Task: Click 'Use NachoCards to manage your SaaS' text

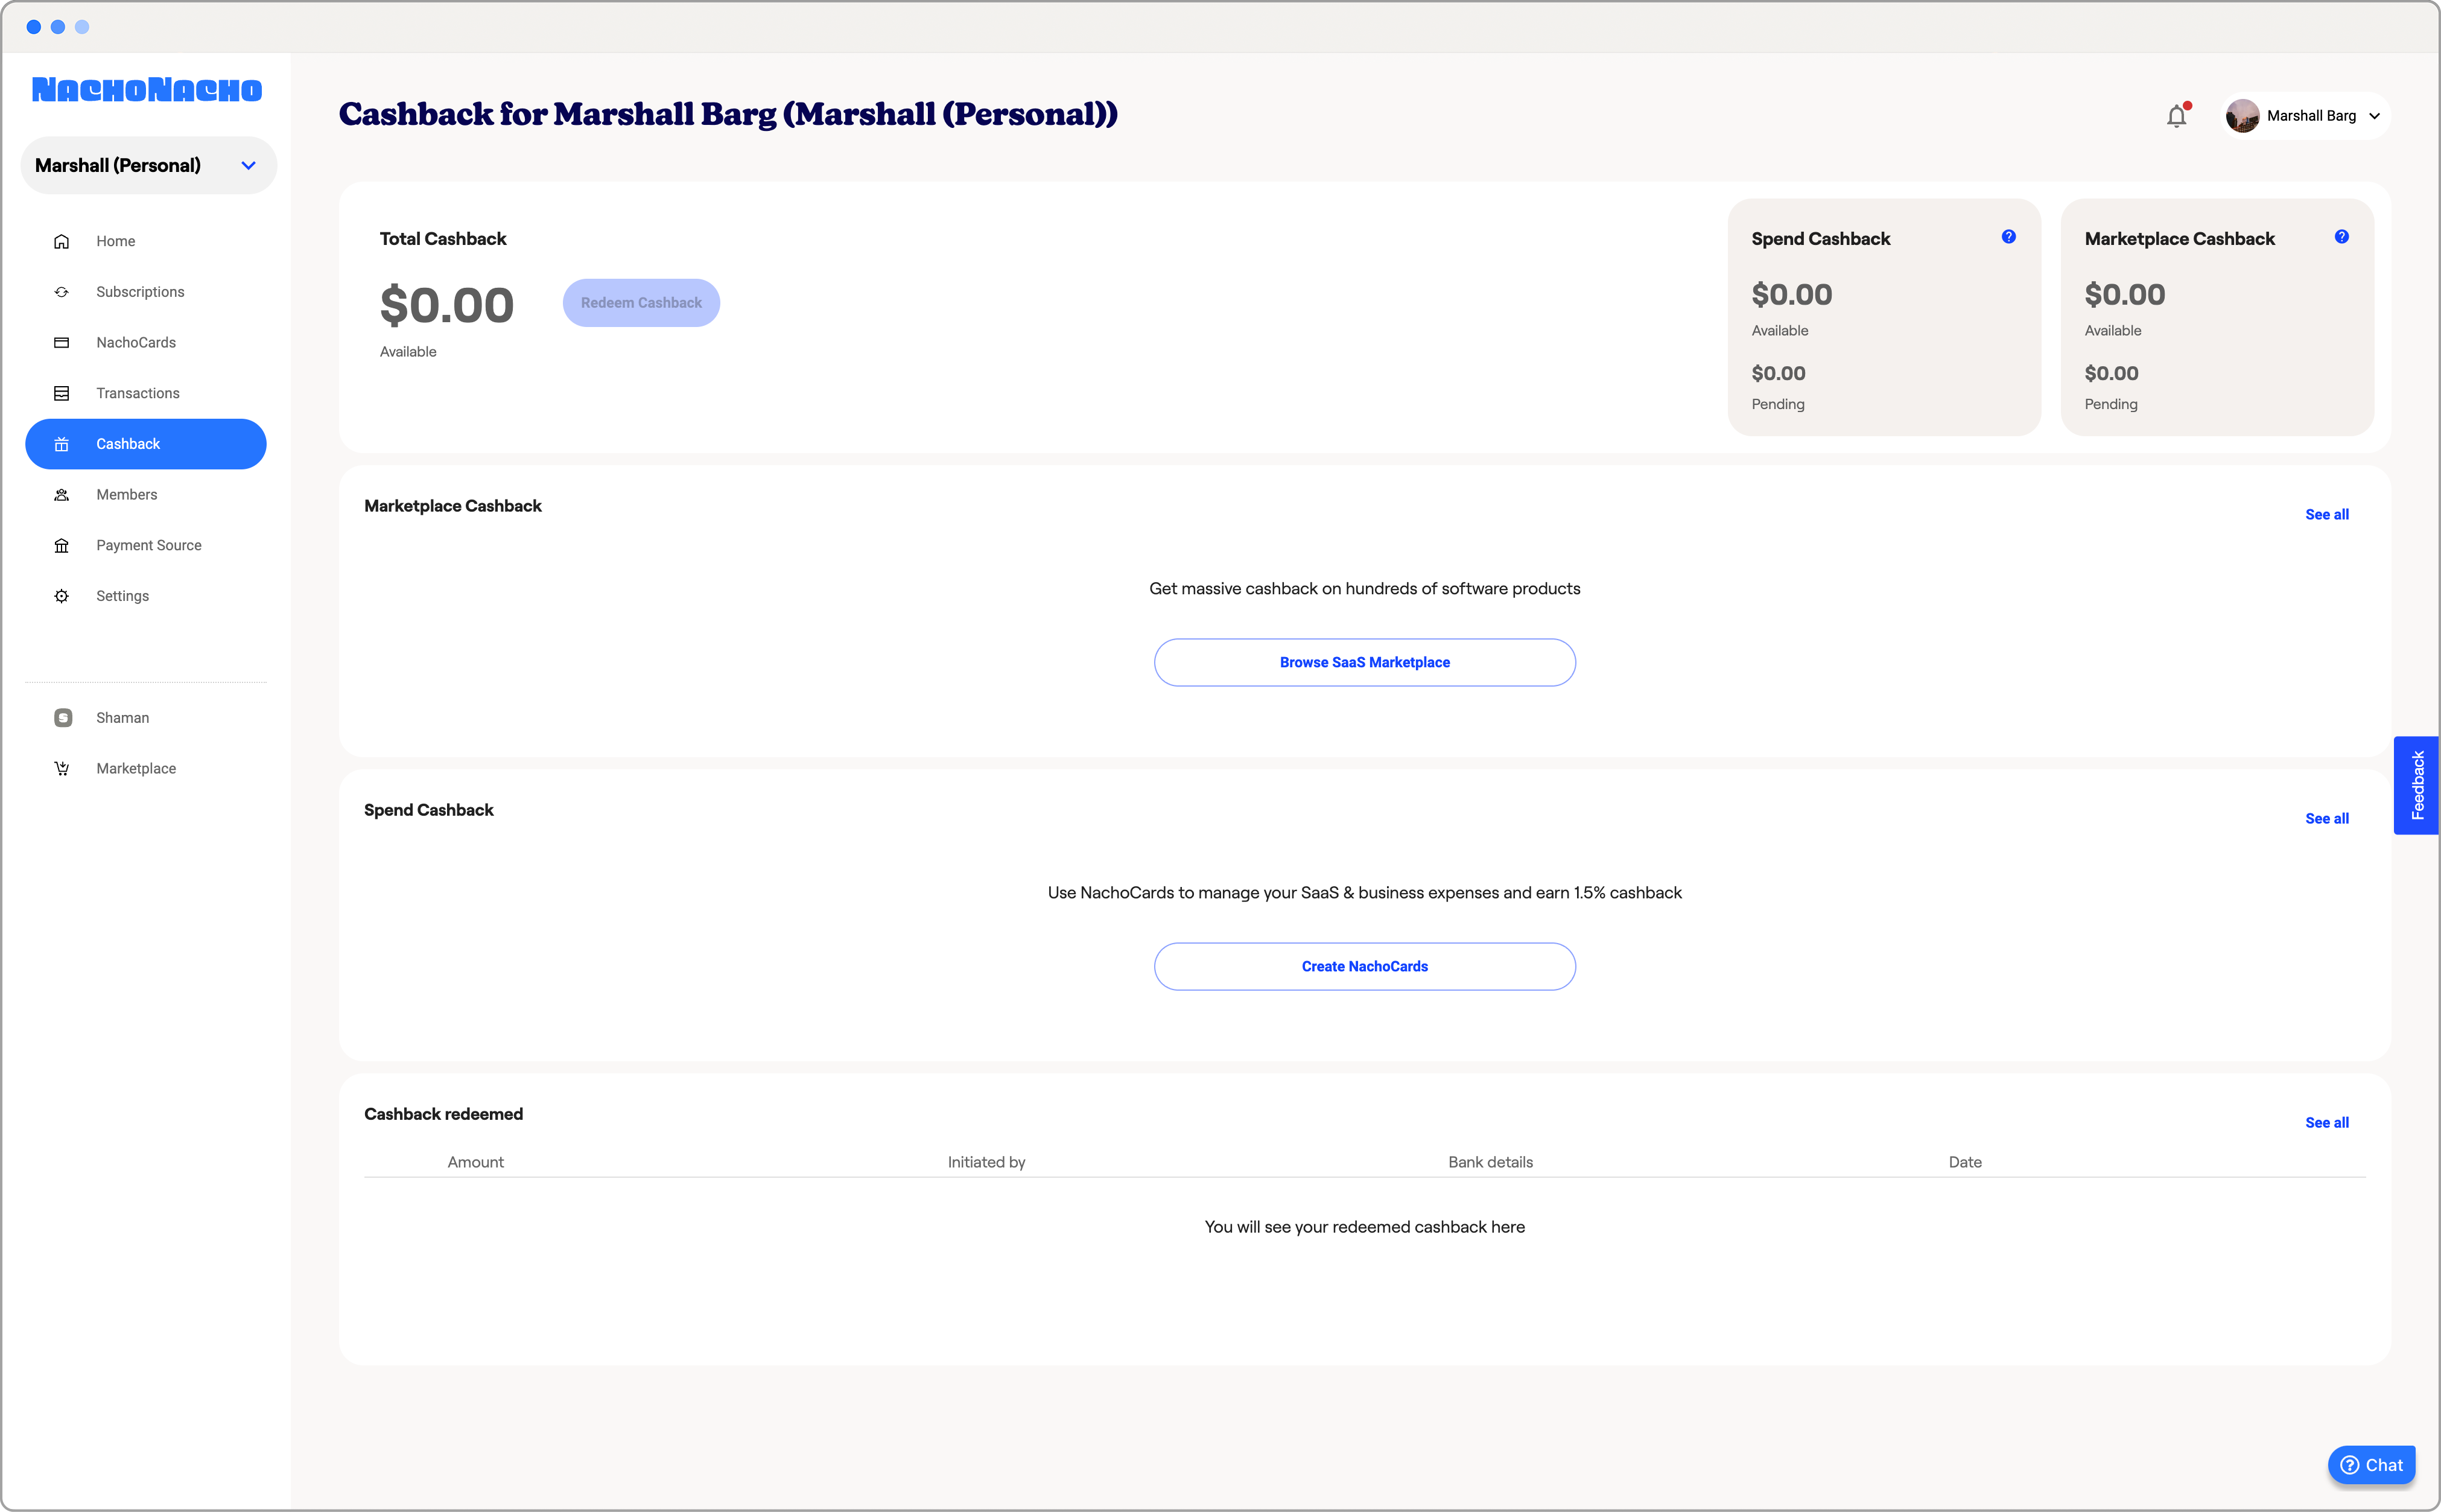Action: coord(1364,893)
